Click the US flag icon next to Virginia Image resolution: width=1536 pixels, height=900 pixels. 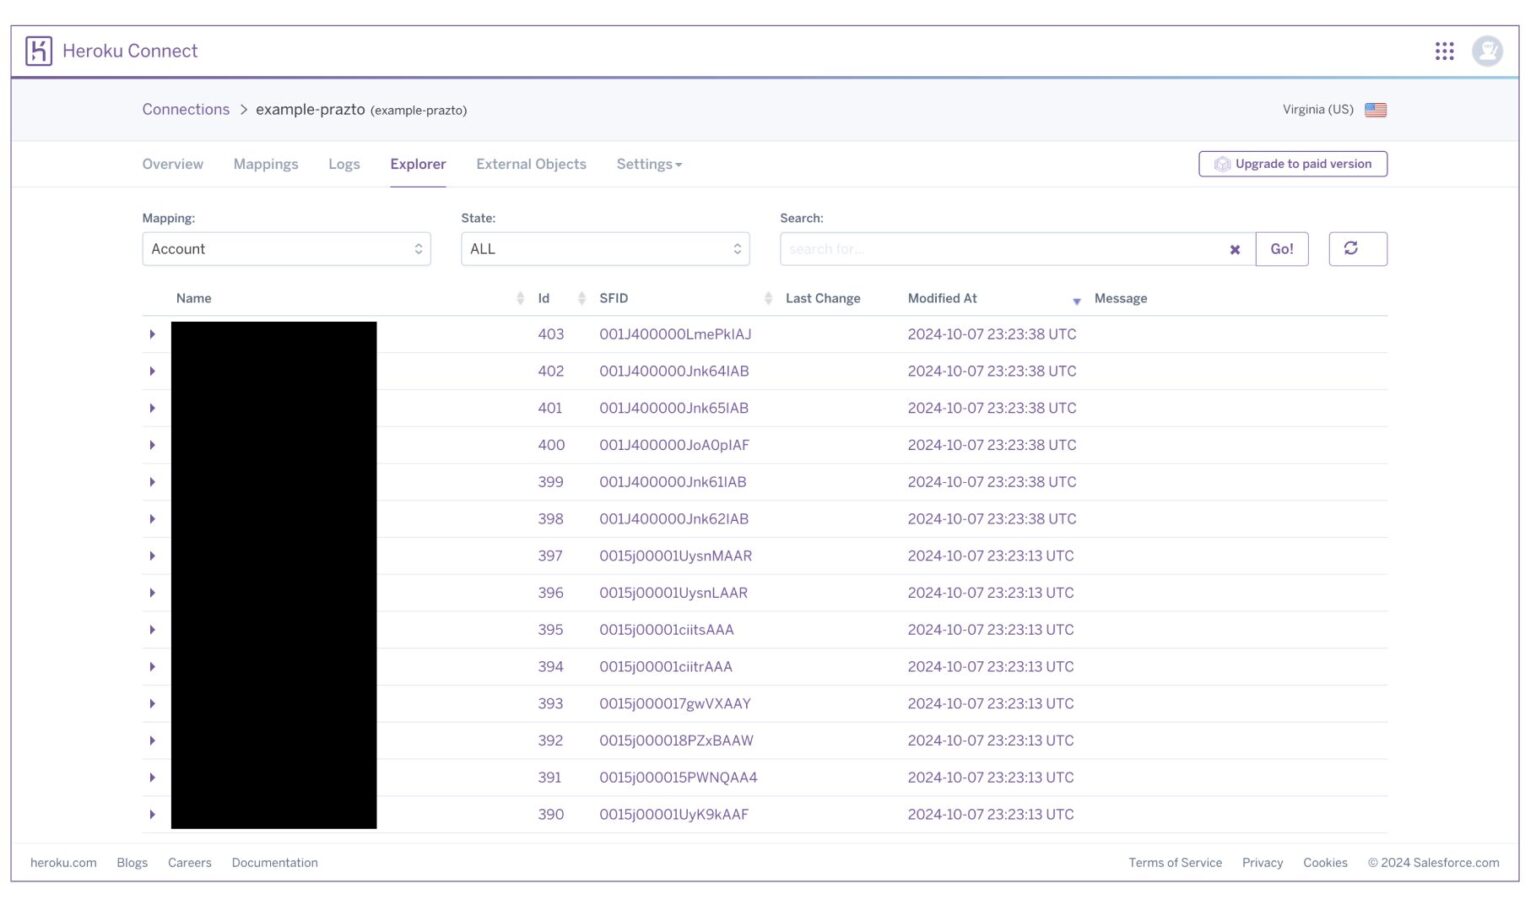click(x=1376, y=110)
